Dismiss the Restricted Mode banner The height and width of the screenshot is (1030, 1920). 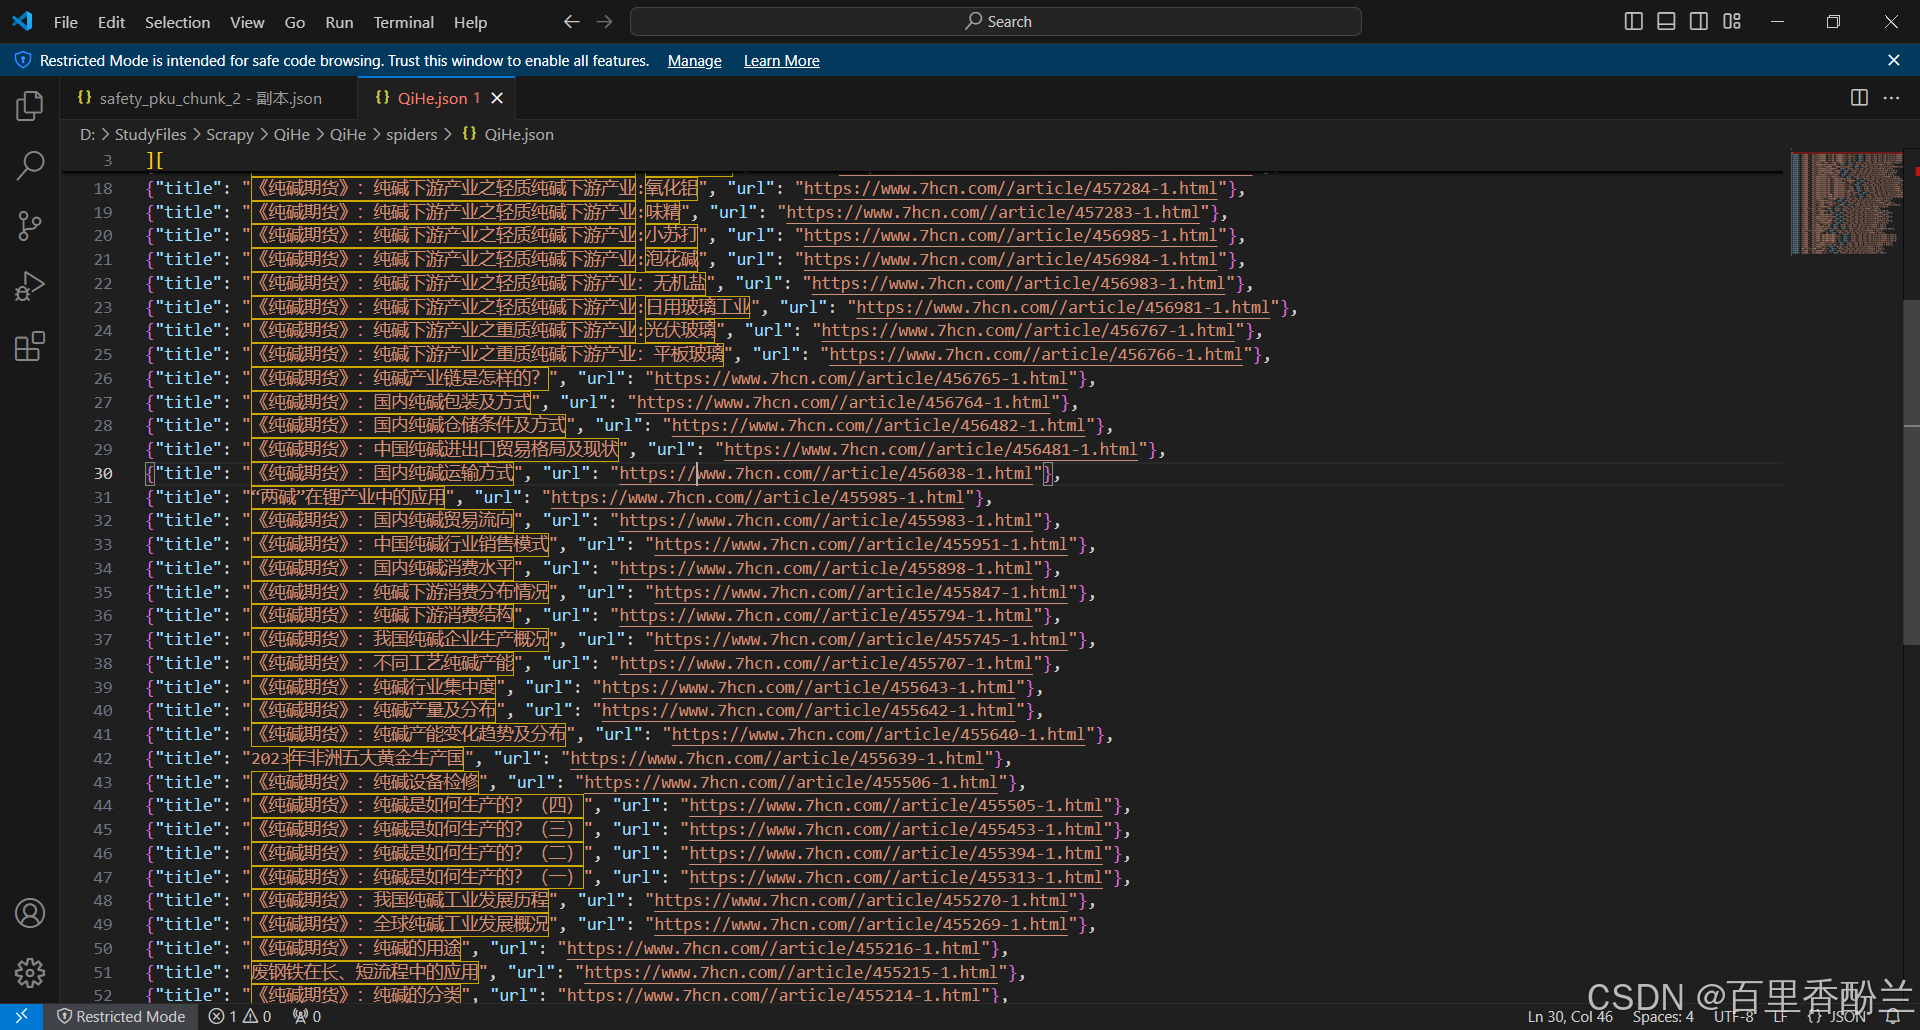pyautogui.click(x=1894, y=61)
